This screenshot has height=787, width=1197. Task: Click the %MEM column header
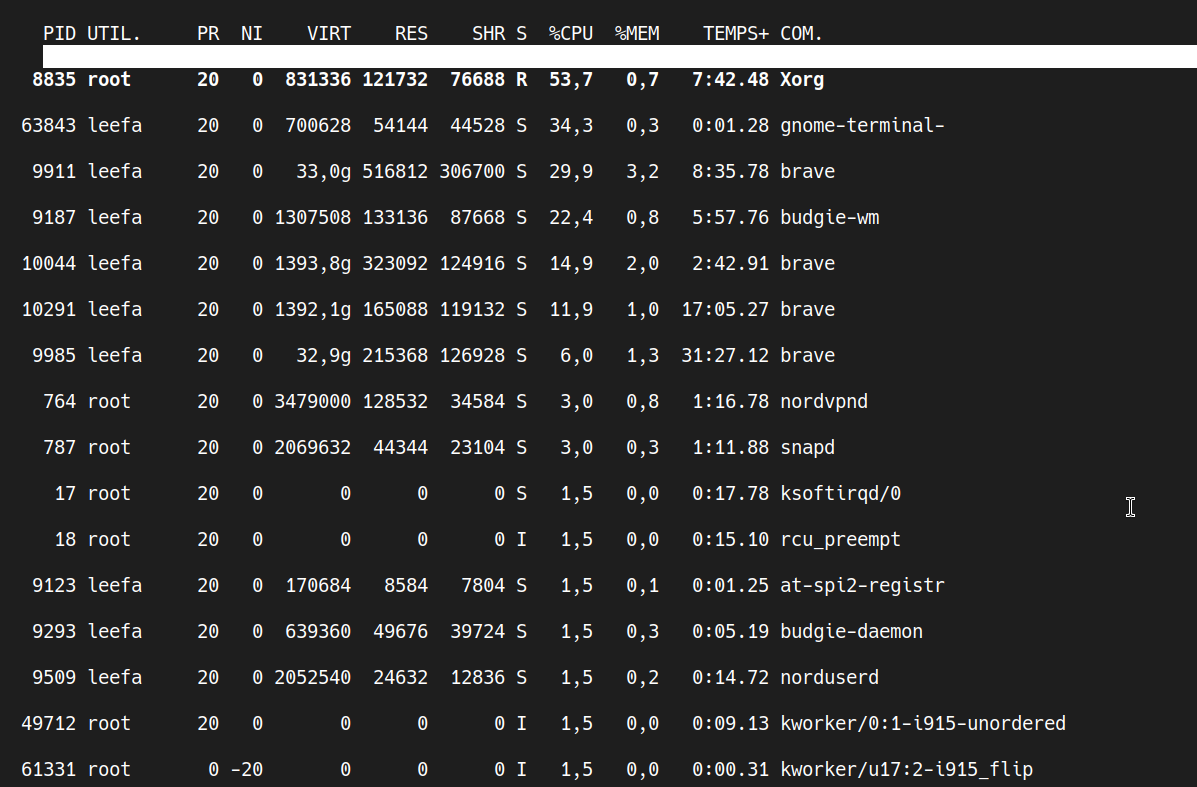coord(637,34)
